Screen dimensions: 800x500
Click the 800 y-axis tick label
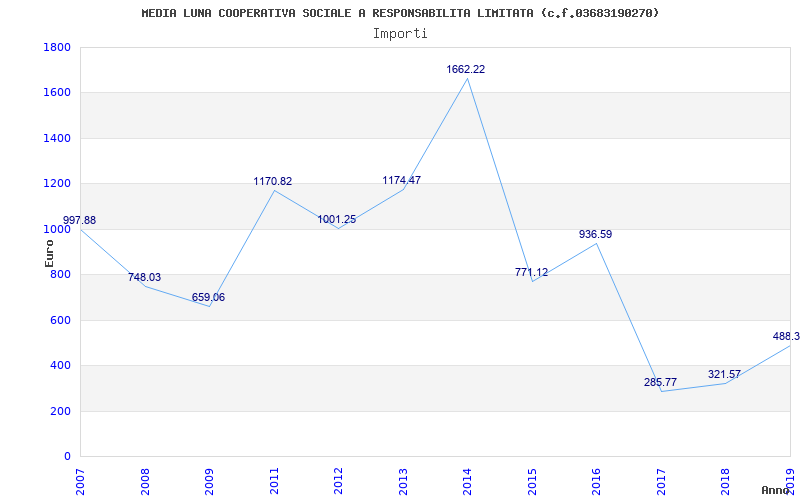61,274
